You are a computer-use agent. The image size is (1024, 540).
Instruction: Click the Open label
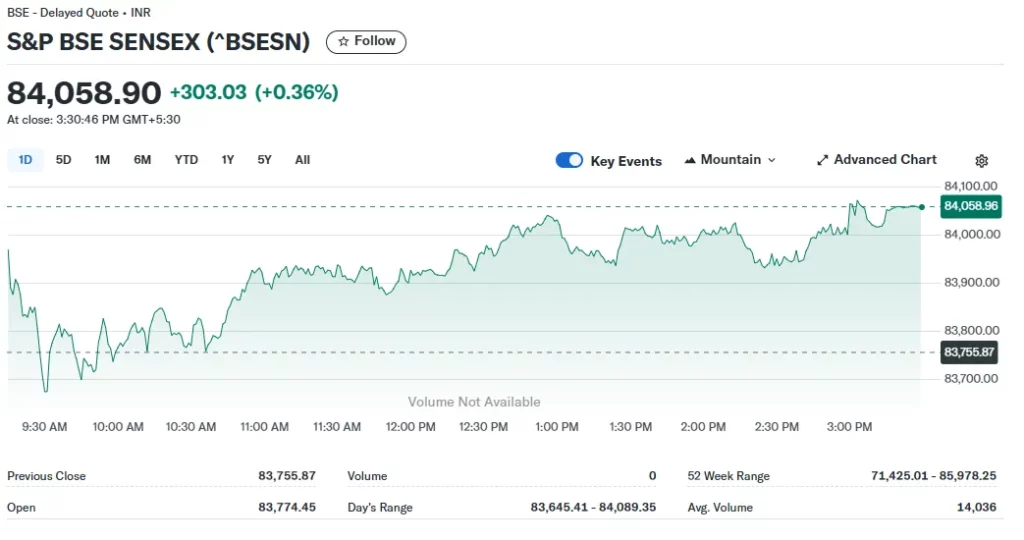[x=22, y=507]
